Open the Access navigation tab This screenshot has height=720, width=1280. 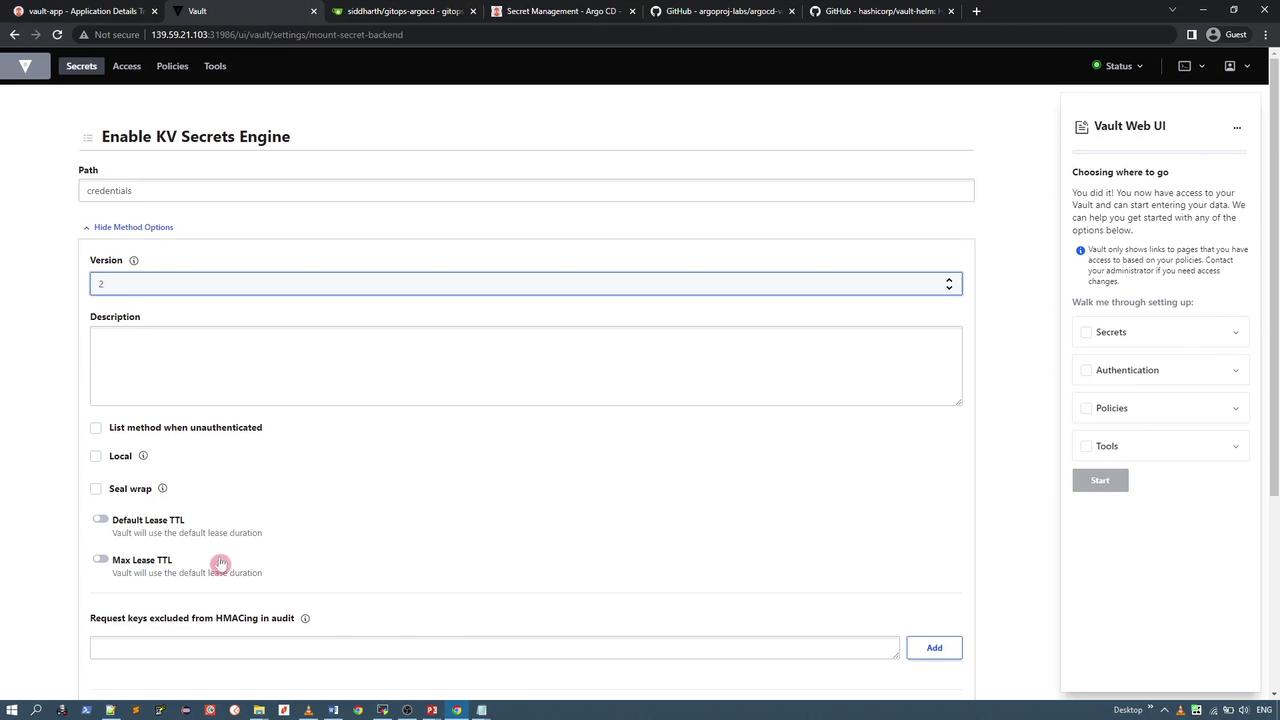tap(127, 66)
